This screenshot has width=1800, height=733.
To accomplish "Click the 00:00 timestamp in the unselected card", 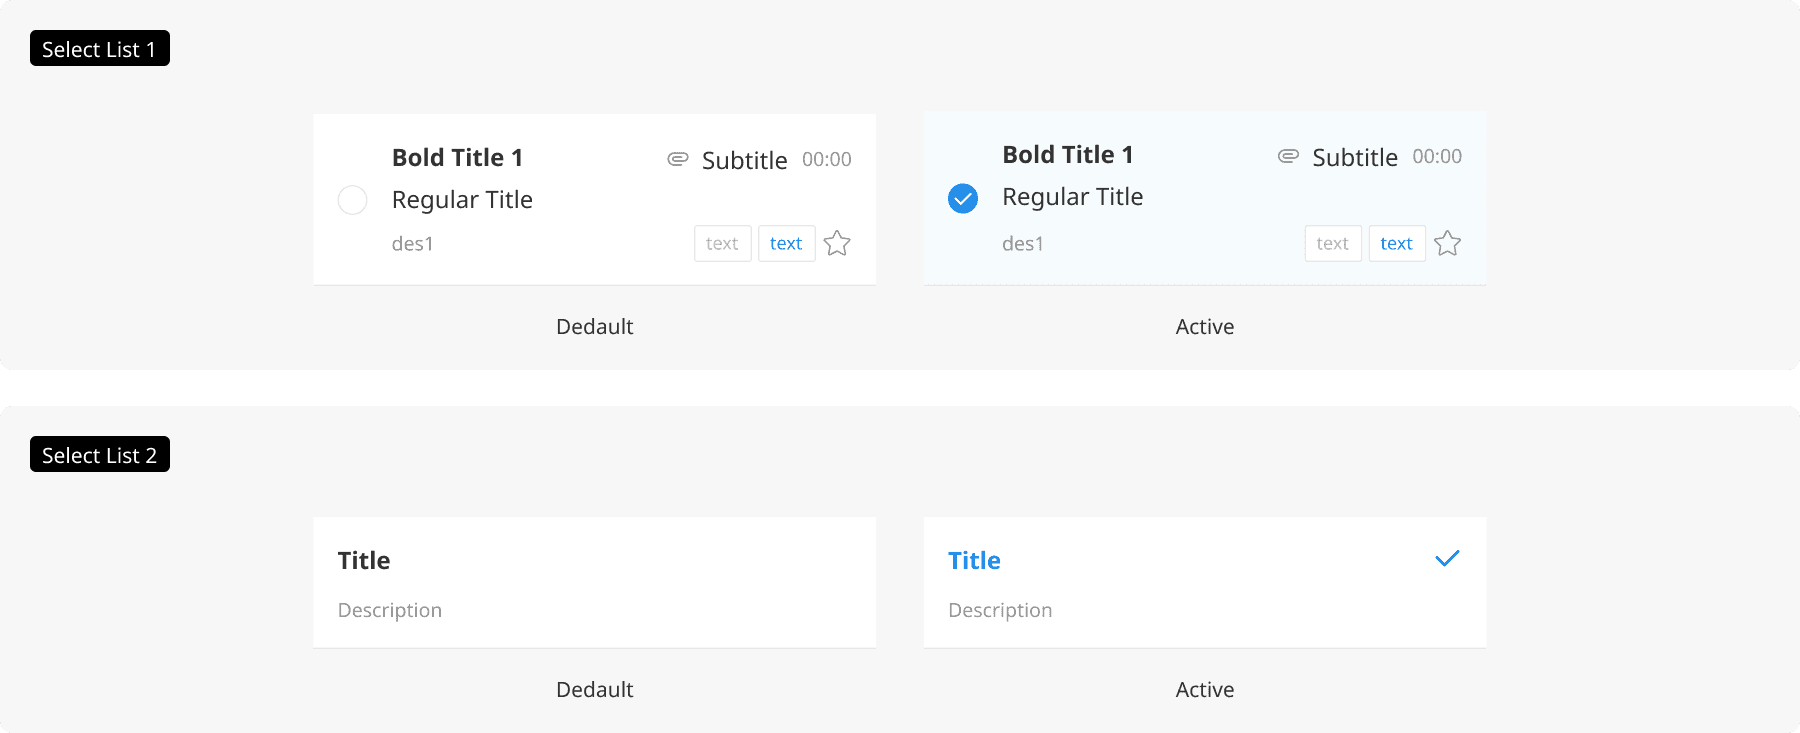I will tap(826, 160).
